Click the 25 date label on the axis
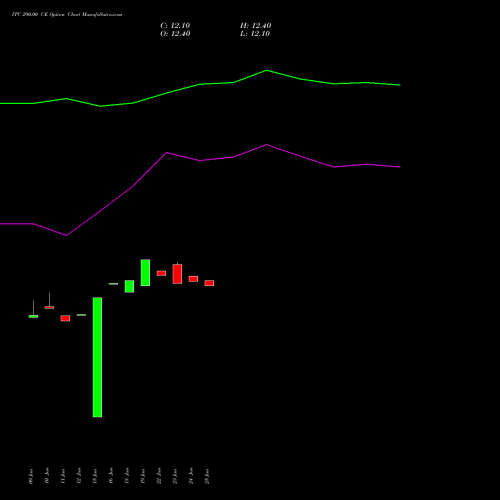This screenshot has width=500, height=500. (207, 476)
